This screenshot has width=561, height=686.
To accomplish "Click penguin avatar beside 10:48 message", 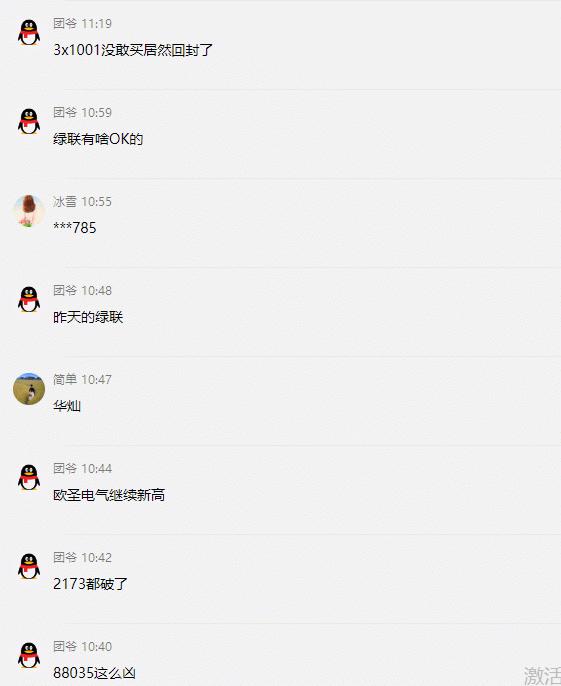I will point(29,300).
